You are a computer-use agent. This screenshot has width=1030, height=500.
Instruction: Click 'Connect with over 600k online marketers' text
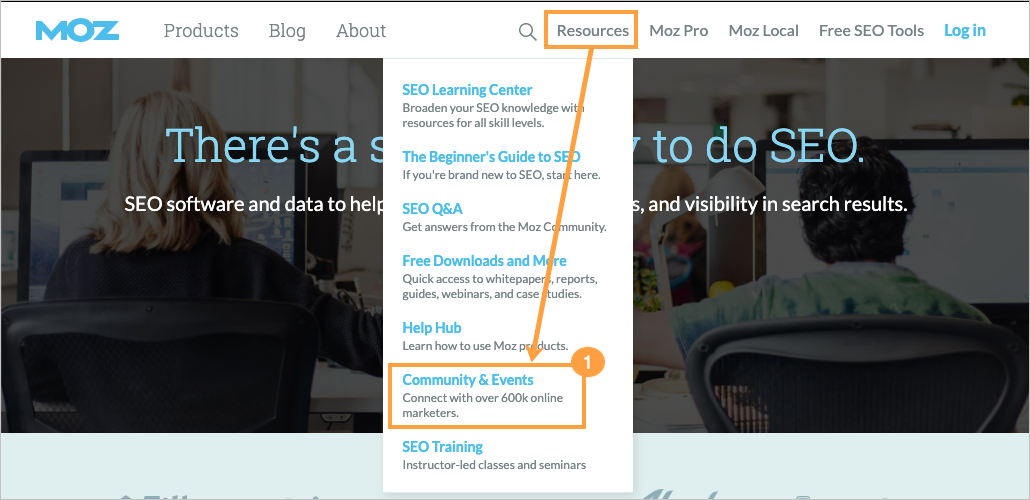[x=482, y=405]
